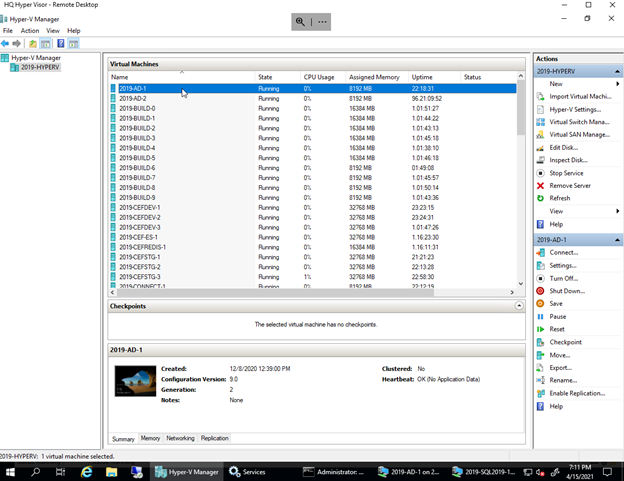This screenshot has height=481, width=624.
Task: Click Import Virtual Machine action icon
Action: tap(540, 96)
